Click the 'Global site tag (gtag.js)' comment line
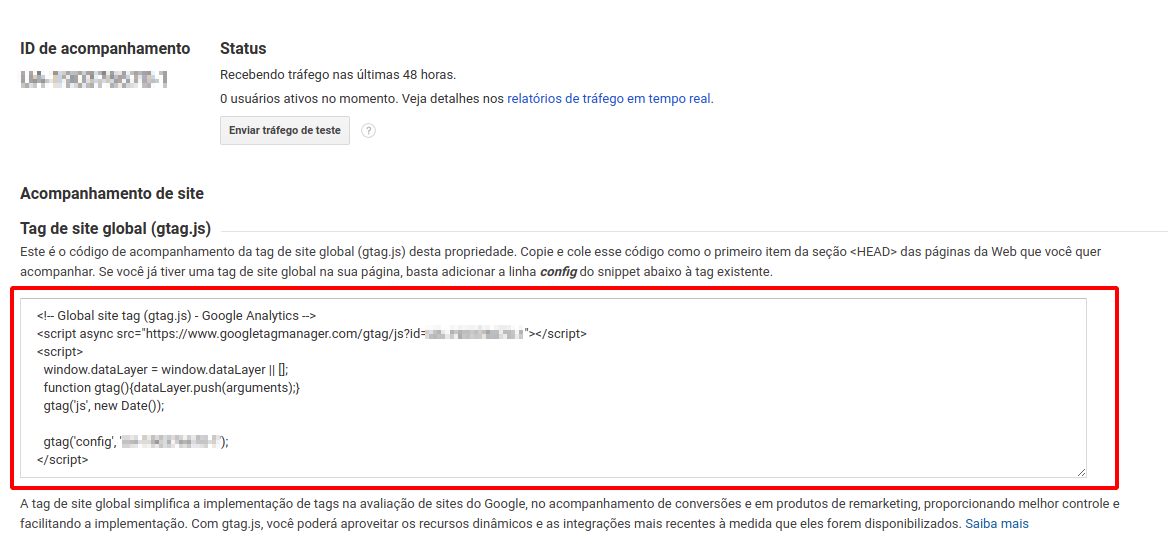This screenshot has width=1168, height=558. click(x=177, y=314)
